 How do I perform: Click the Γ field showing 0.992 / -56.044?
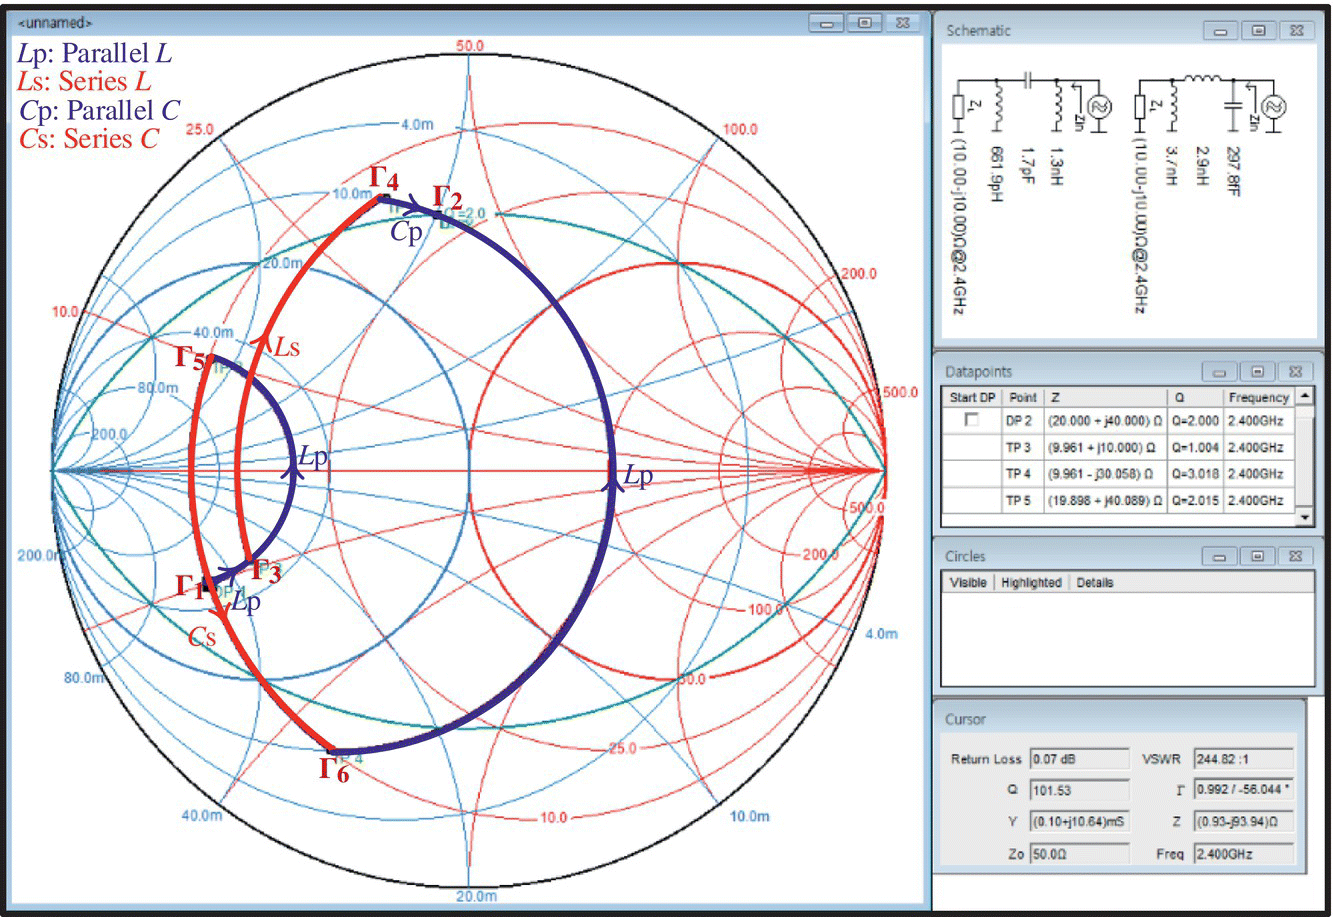pyautogui.click(x=1243, y=790)
